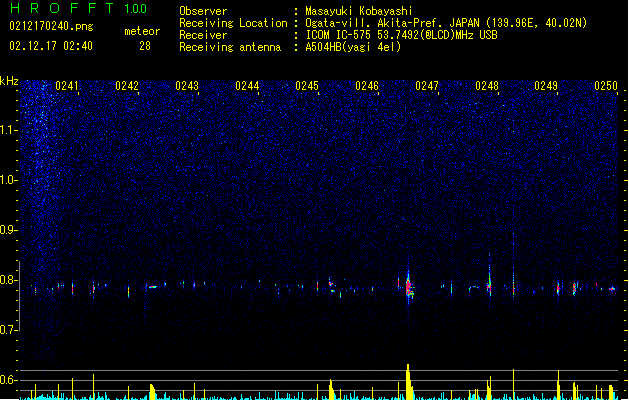Click the 0249 time marker
The width and height of the screenshot is (629, 400).
546,86
